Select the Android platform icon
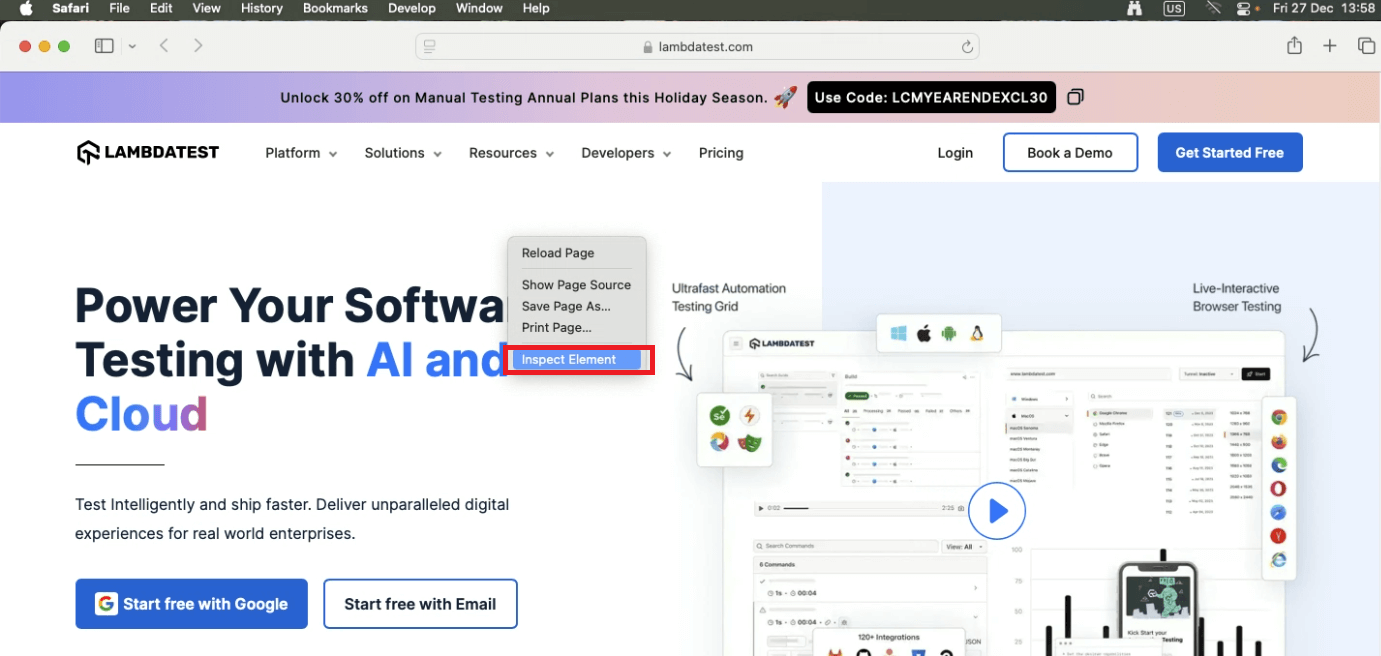Viewport: 1381px width, 656px height. 948,333
